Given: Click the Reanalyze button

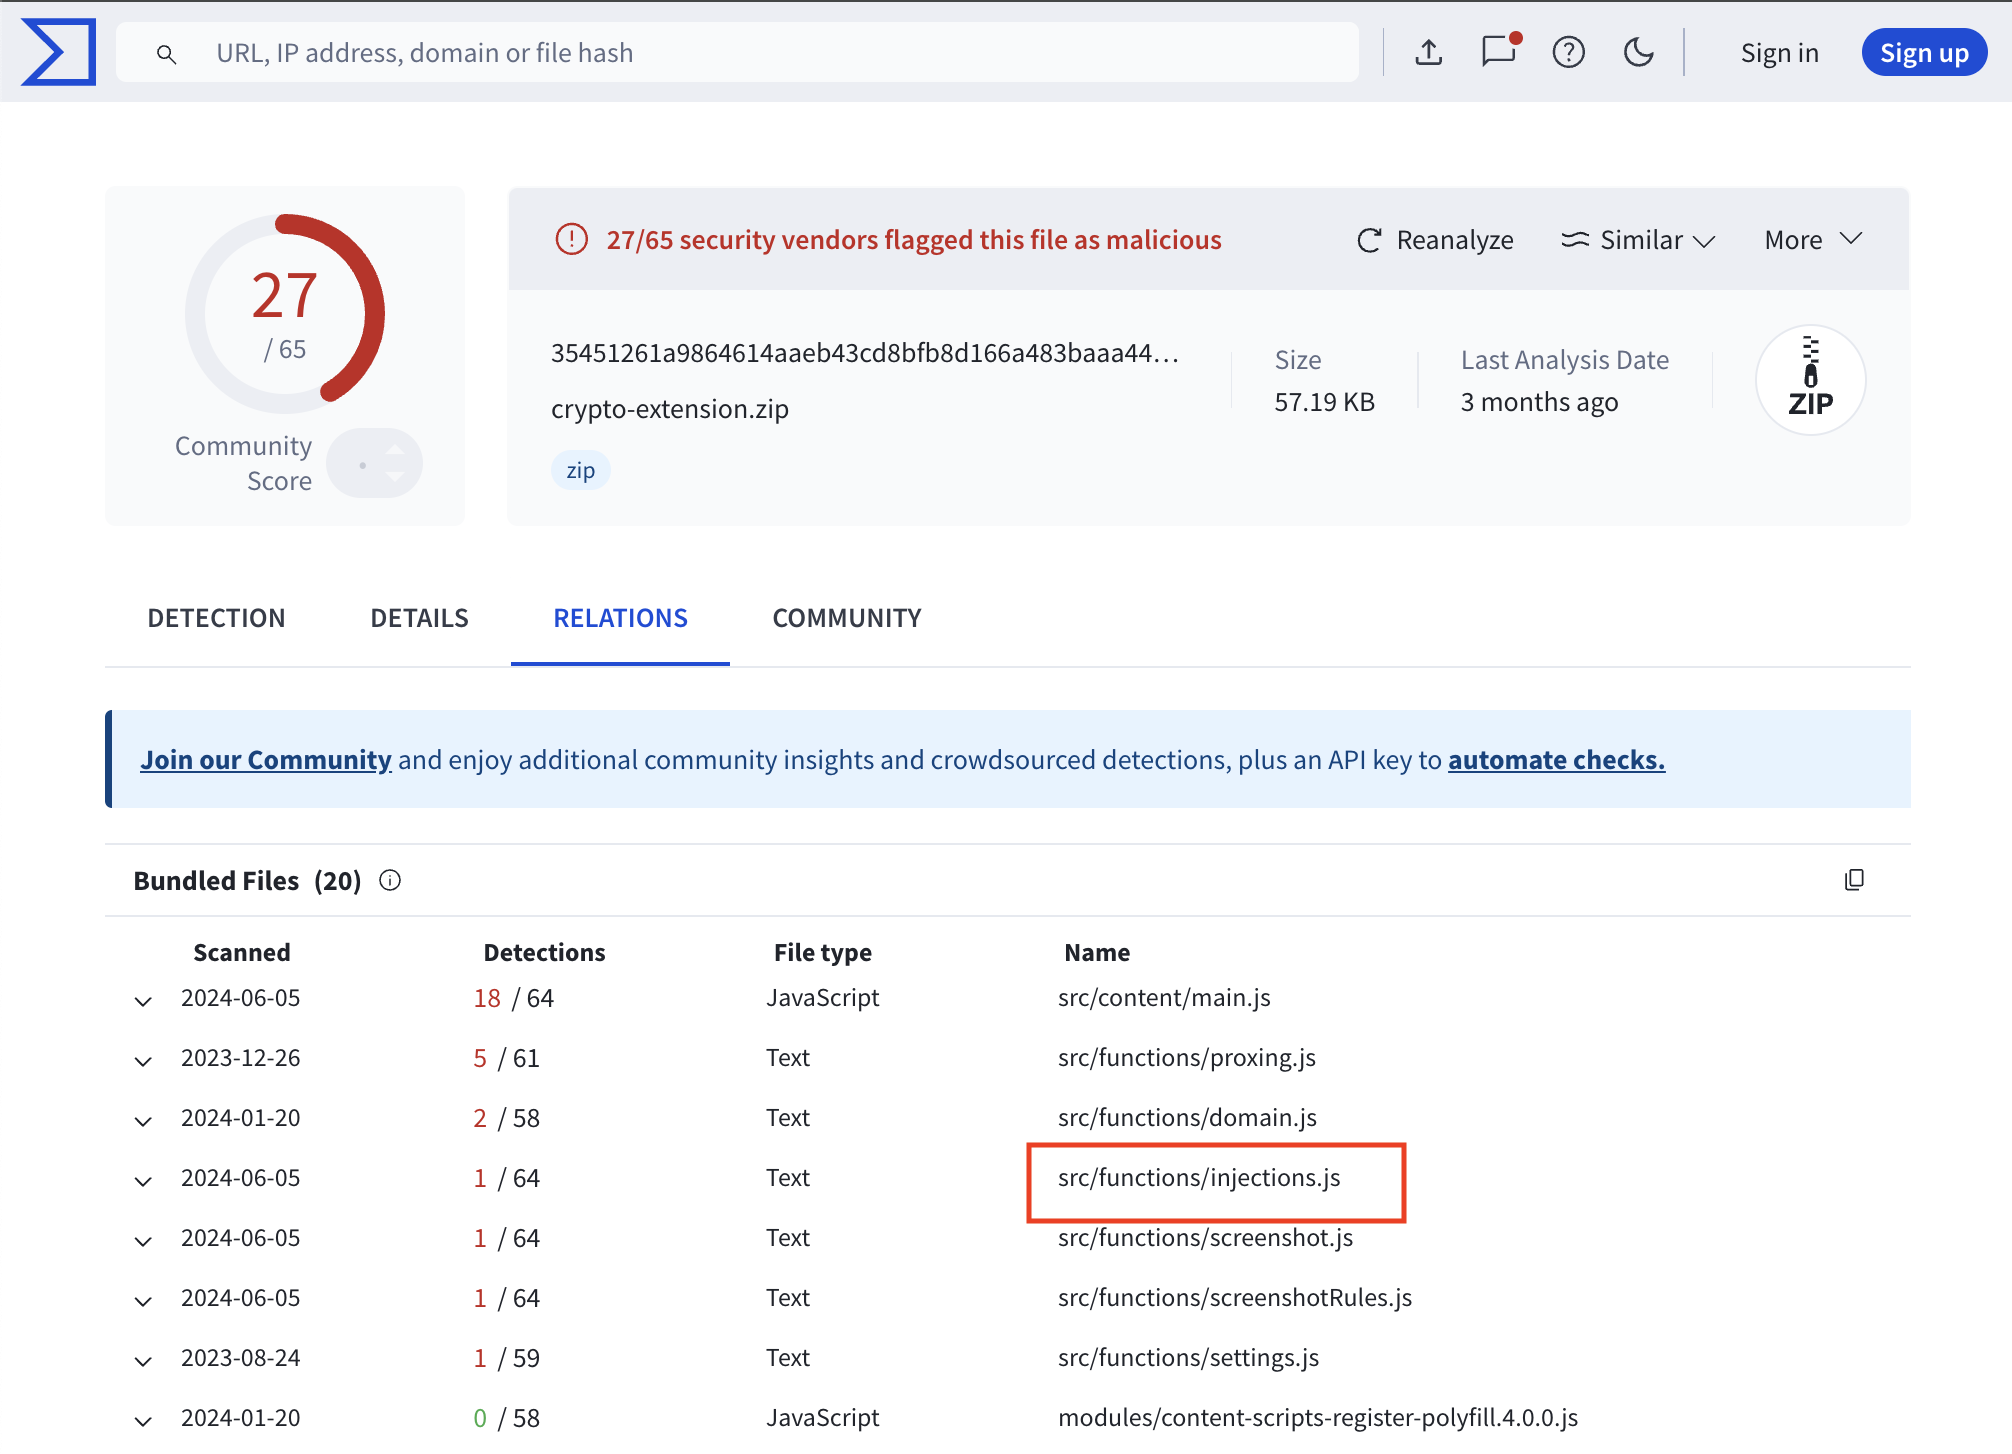Looking at the screenshot, I should point(1436,239).
